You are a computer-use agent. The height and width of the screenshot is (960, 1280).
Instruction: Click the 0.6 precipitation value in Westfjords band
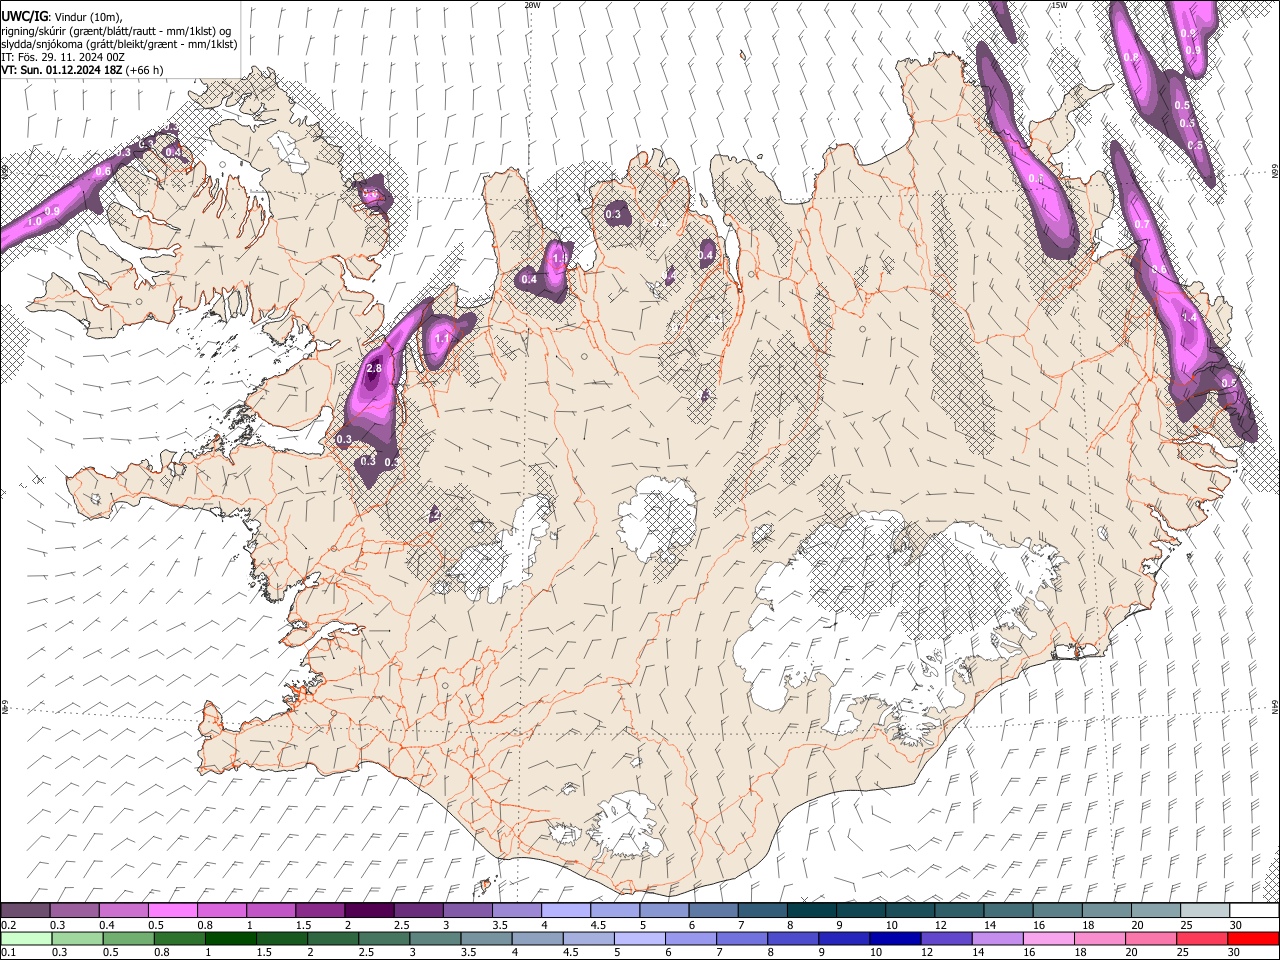pos(103,172)
